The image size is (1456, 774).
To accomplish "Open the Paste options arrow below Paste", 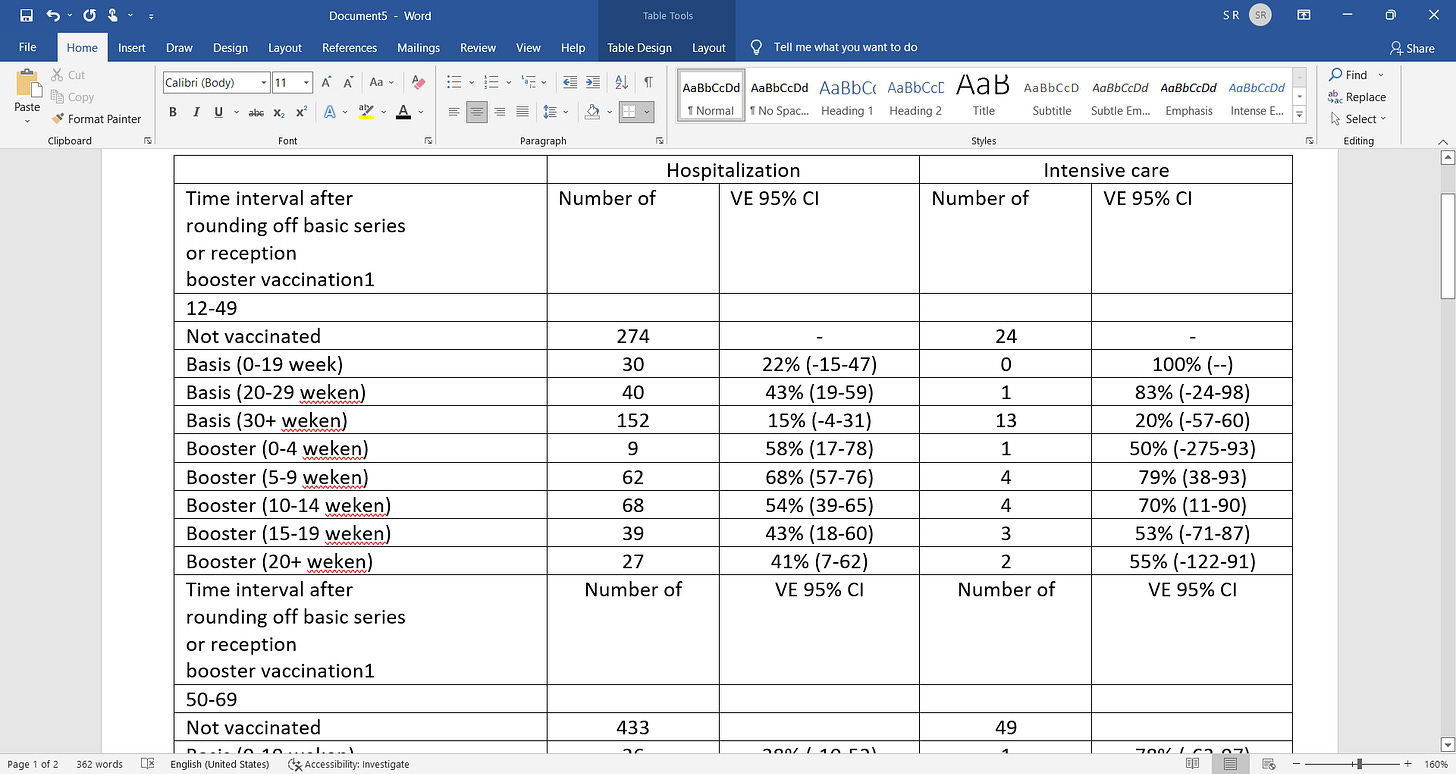I will 27,120.
